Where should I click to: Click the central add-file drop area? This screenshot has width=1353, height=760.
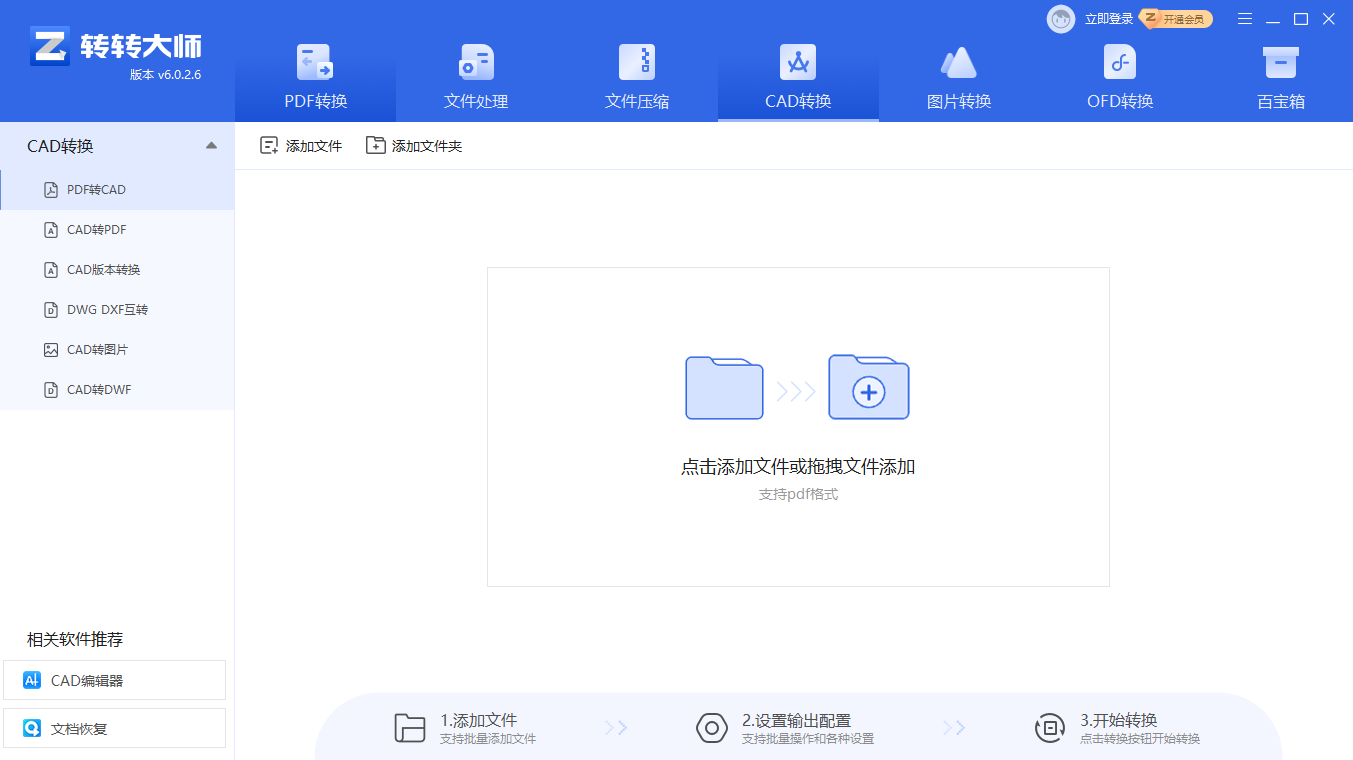coord(797,427)
